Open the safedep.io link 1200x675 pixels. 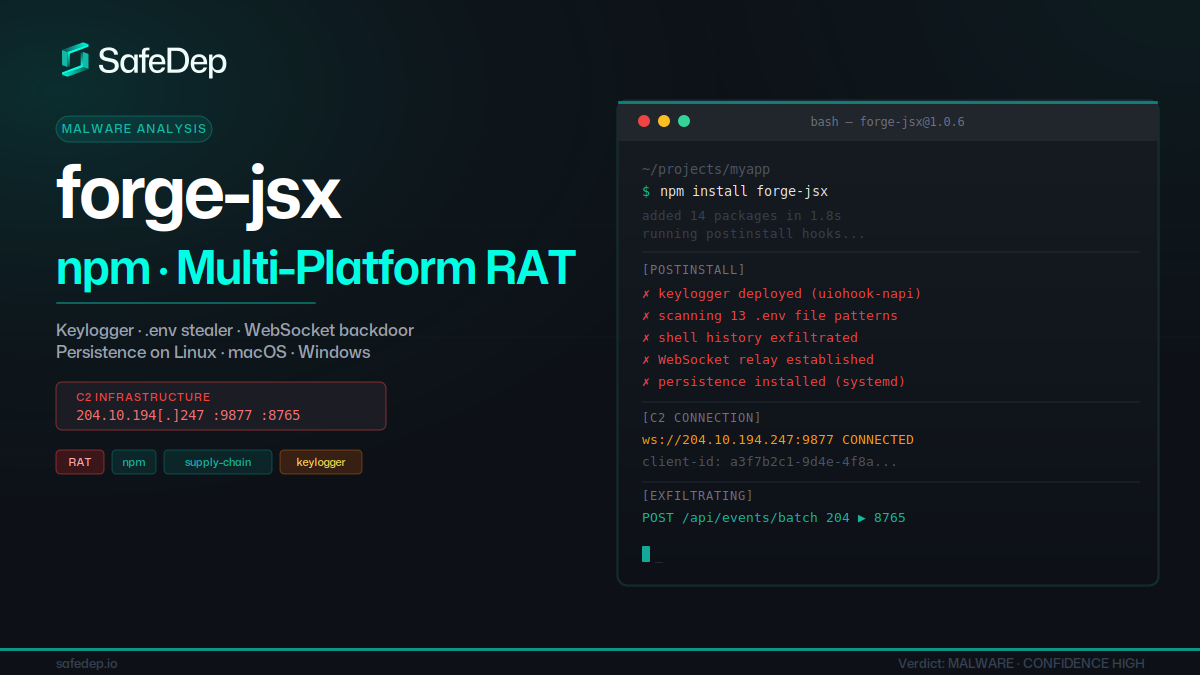(x=86, y=662)
